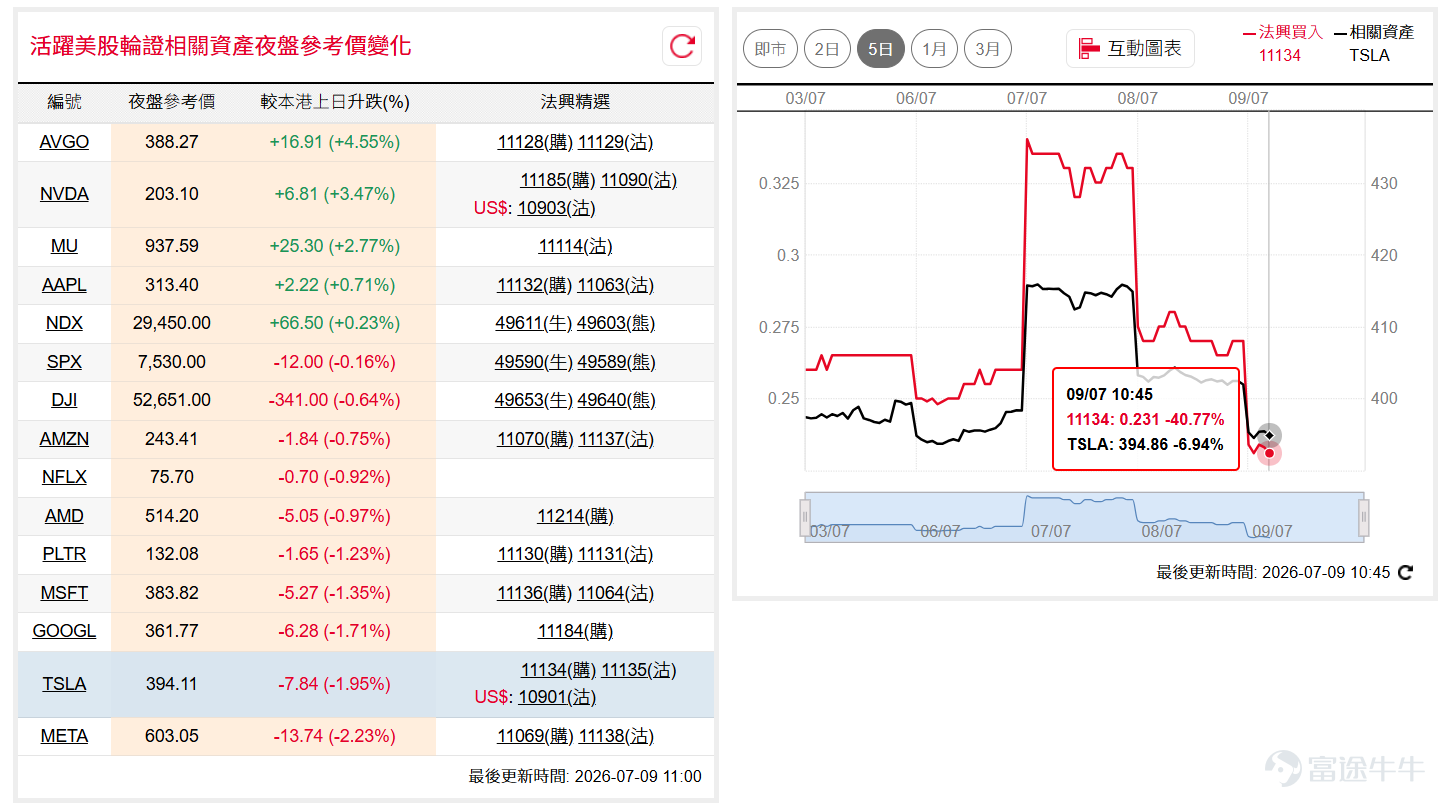Open warrant 11063 put for AAPL
The width and height of the screenshot is (1445, 805).
pyautogui.click(x=616, y=285)
